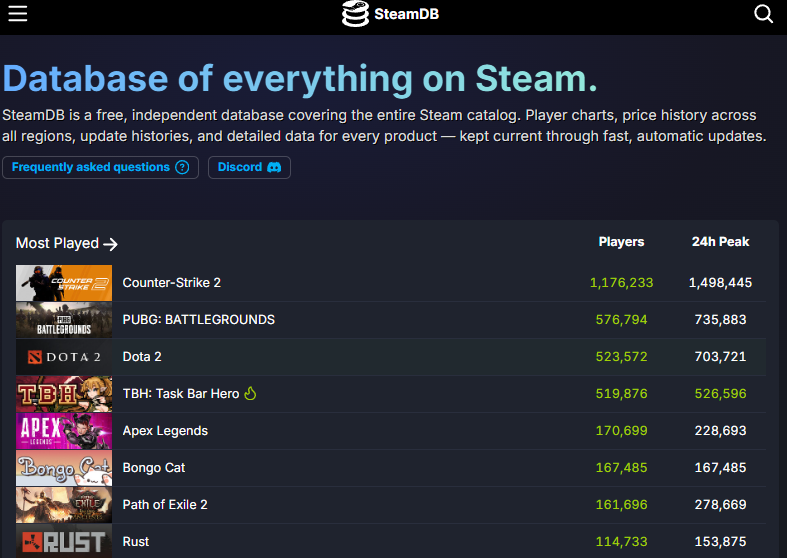Viewport: 787px width, 558px height.
Task: Open the PUBG: BATTLEGROUNDS game link
Action: point(199,320)
